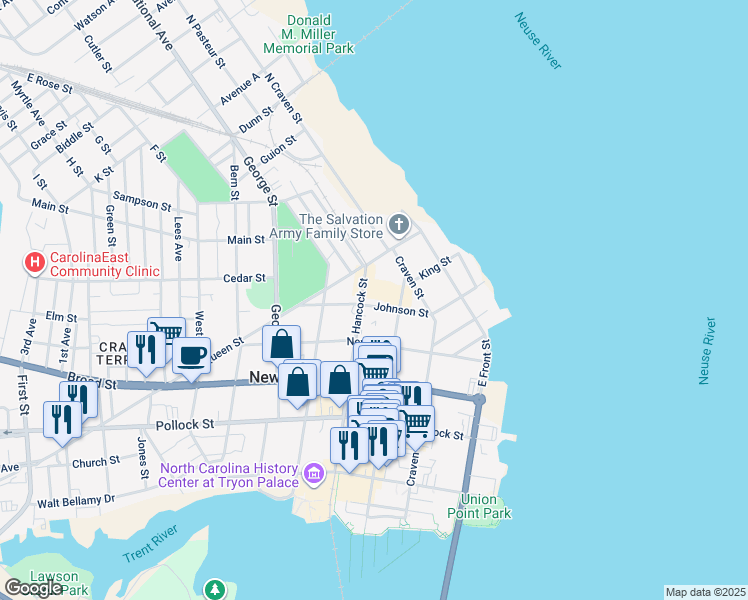Viewport: 748px width, 600px height.
Task: Open the restaurant marker beside the cafe marker
Action: [x=147, y=350]
